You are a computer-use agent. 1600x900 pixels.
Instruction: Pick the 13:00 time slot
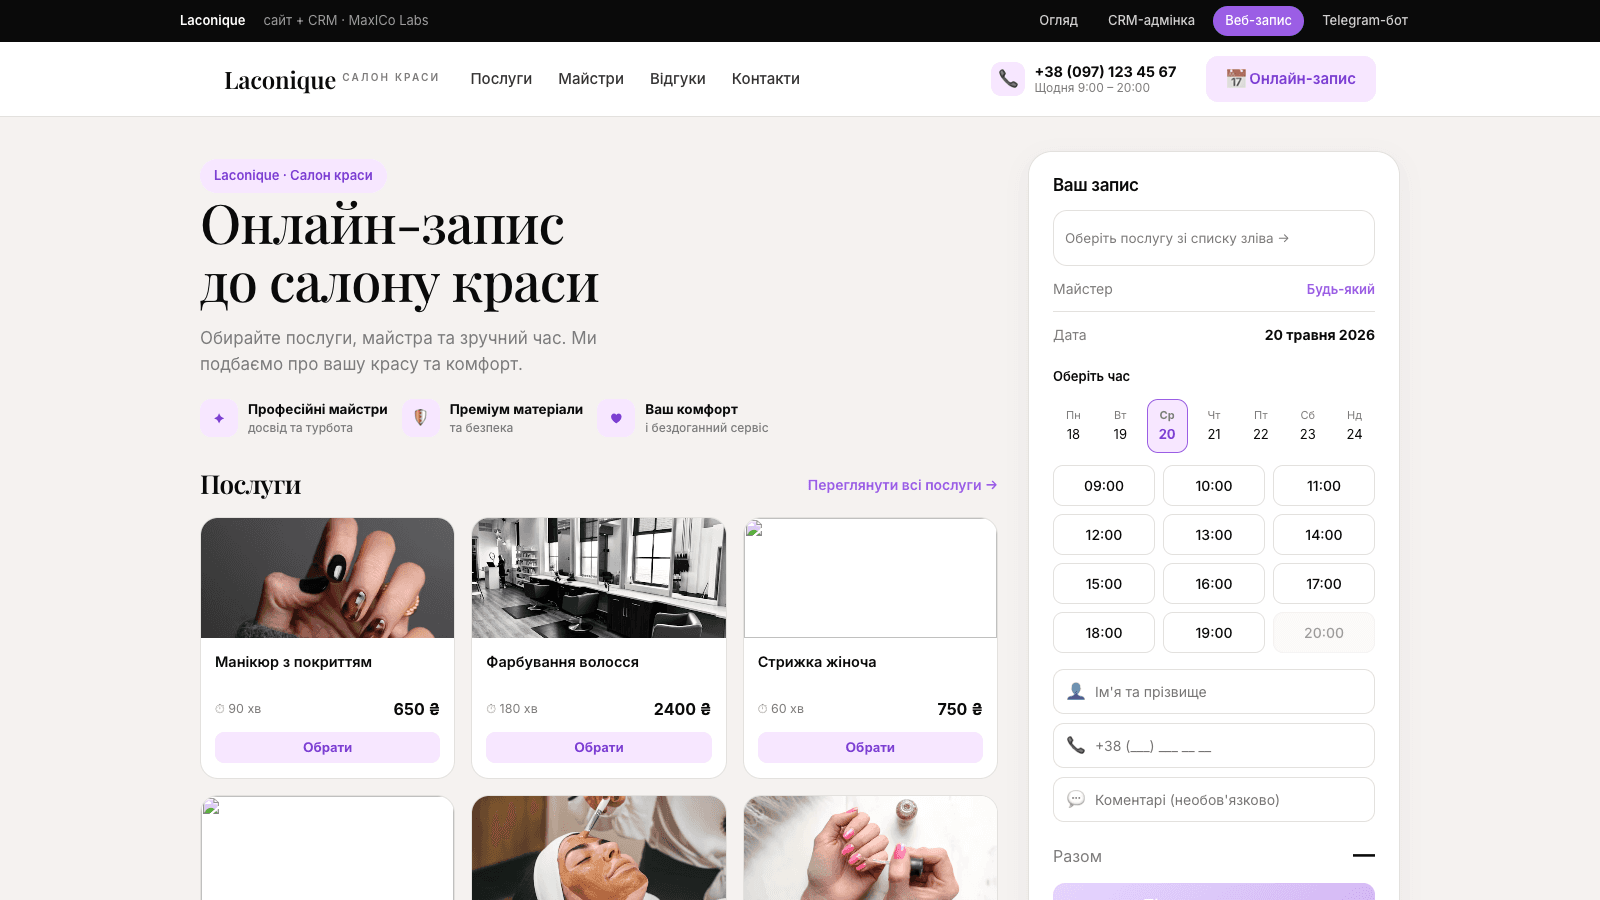click(x=1214, y=535)
